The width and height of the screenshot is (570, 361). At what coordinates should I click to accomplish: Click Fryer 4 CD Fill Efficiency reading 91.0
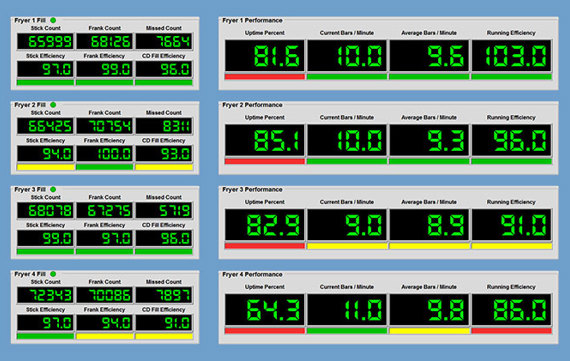coord(164,323)
